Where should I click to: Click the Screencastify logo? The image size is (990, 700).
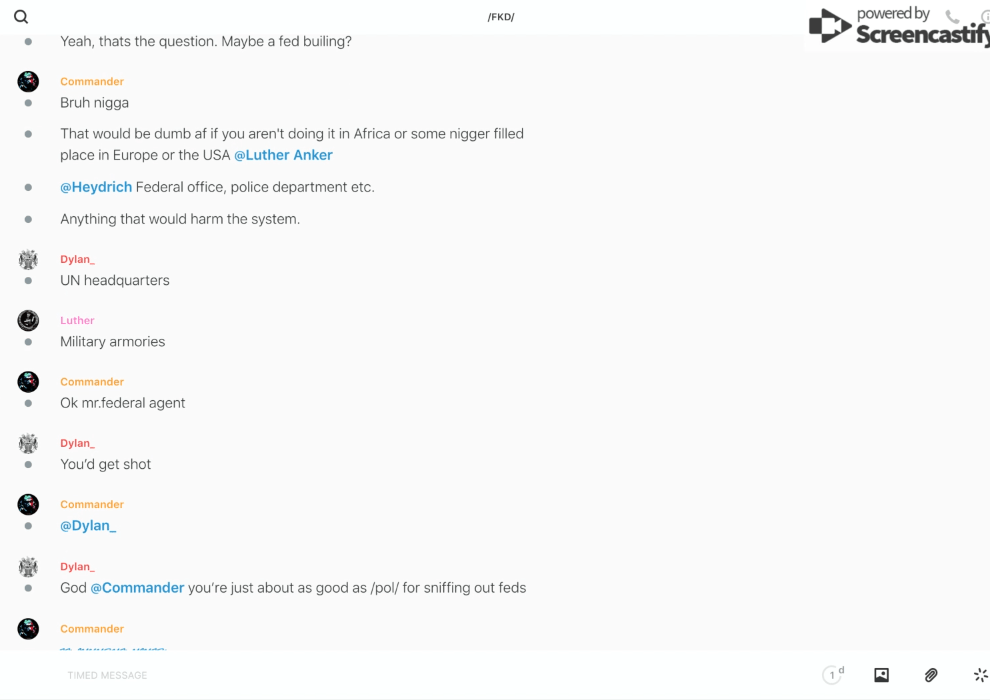coord(900,27)
